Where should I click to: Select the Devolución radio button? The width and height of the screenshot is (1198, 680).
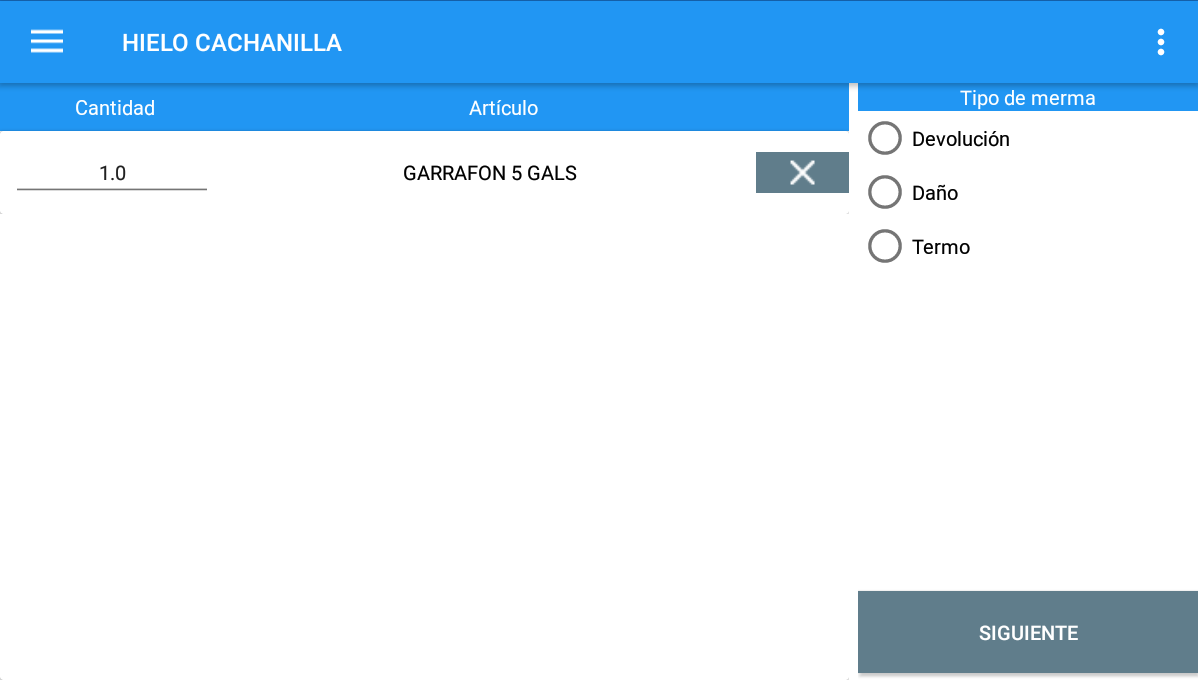pyautogui.click(x=885, y=138)
